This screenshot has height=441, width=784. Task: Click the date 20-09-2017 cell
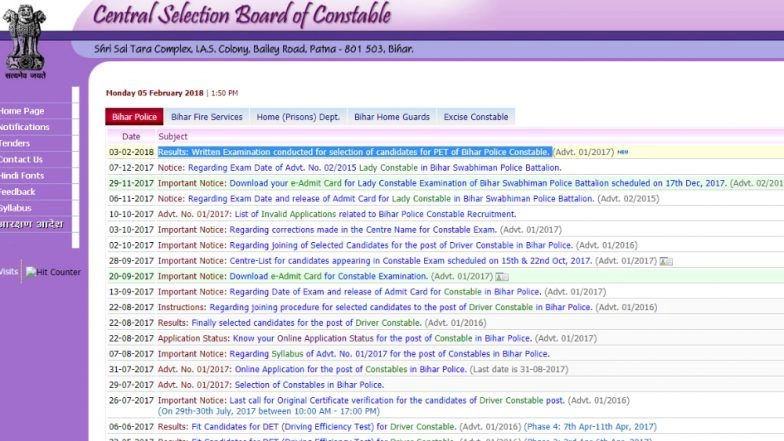point(131,276)
